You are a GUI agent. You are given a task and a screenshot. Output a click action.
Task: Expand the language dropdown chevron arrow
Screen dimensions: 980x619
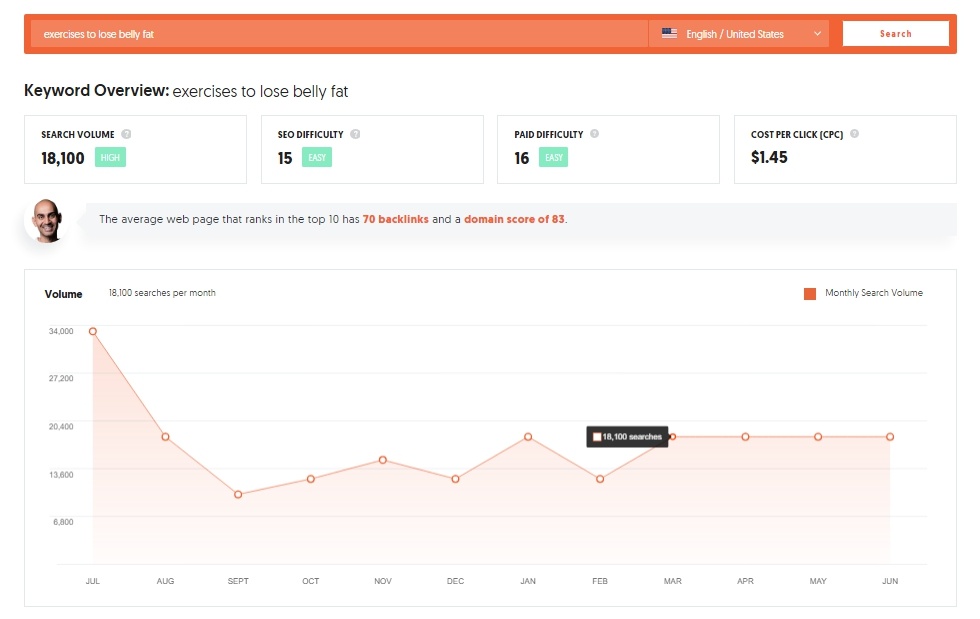tap(817, 34)
